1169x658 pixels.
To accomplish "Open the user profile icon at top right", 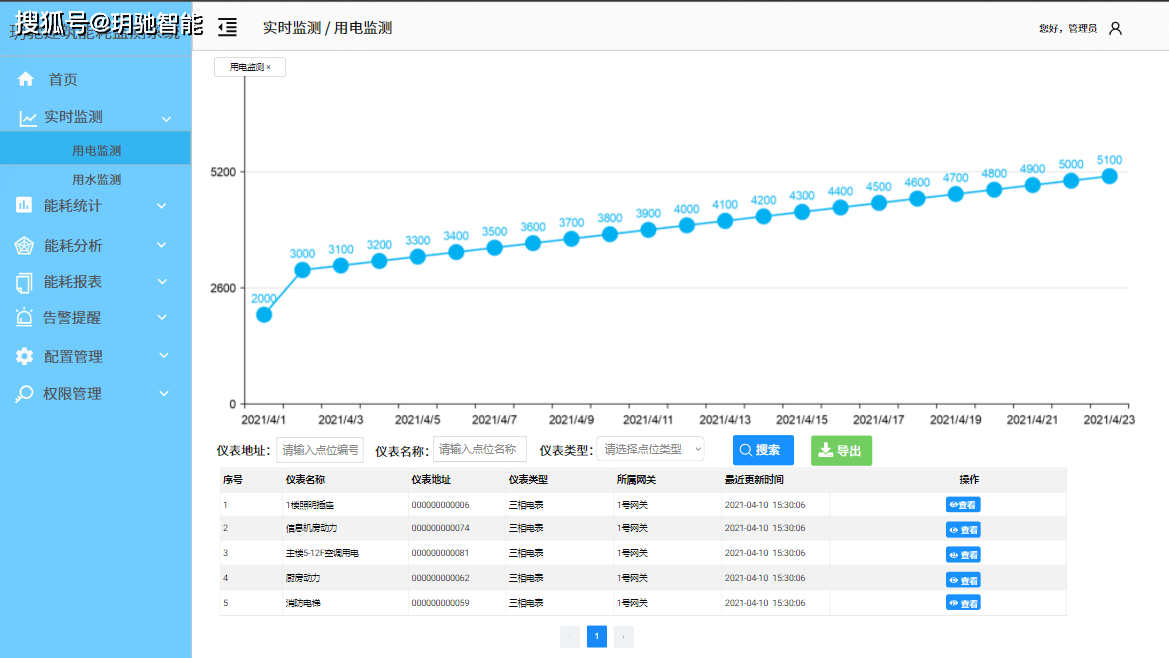I will click(1115, 28).
